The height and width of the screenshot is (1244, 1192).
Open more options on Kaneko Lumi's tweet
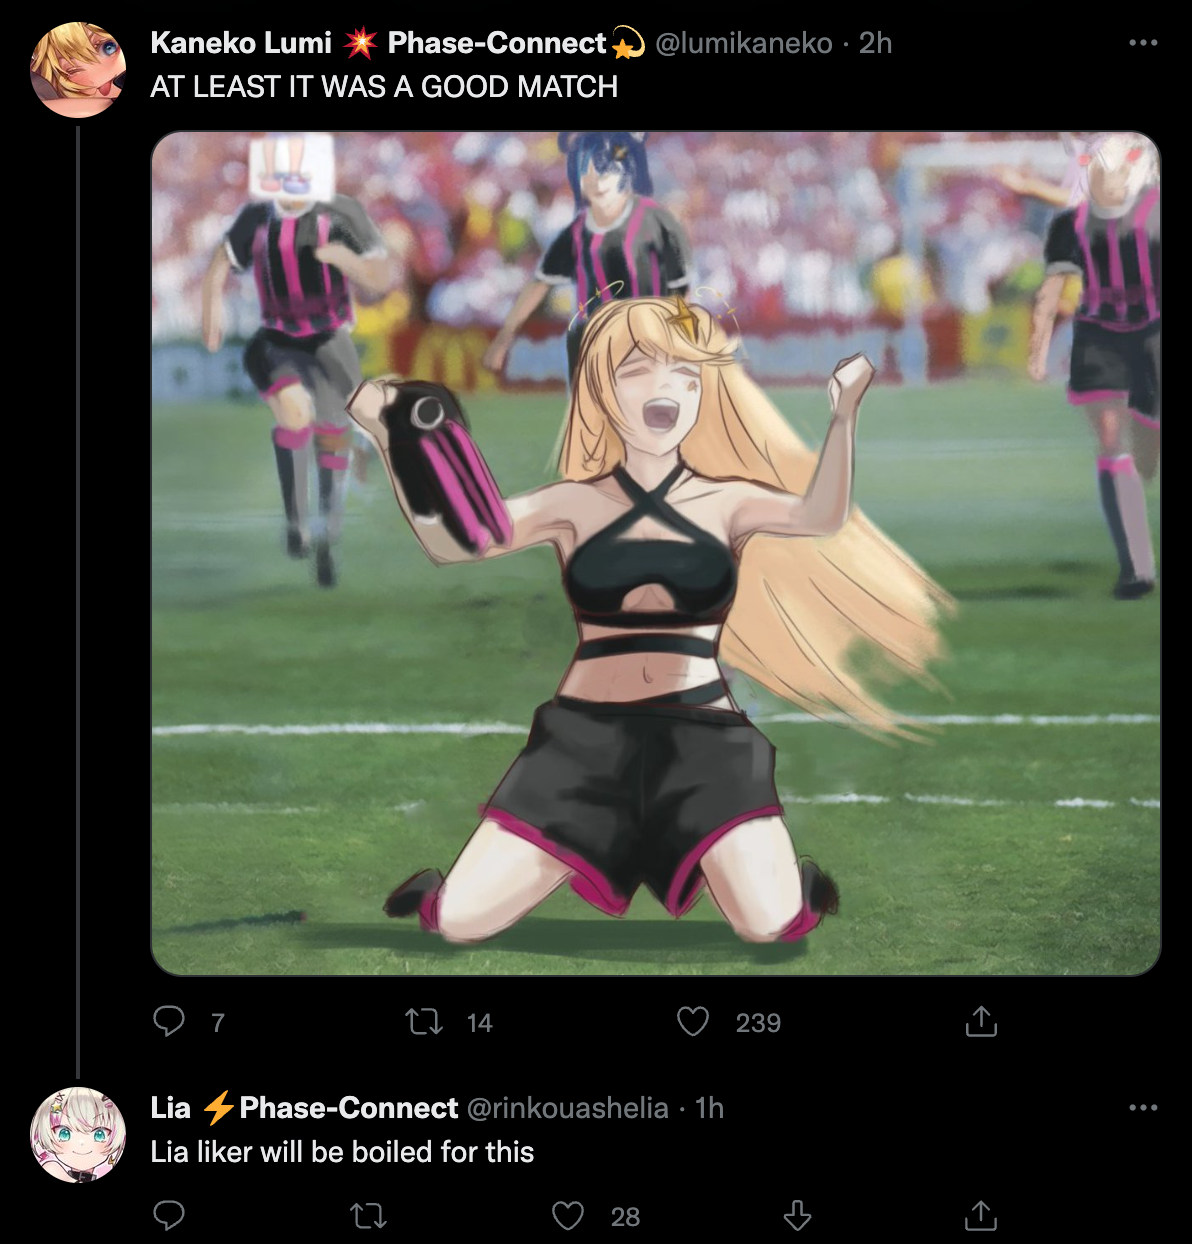click(1143, 43)
